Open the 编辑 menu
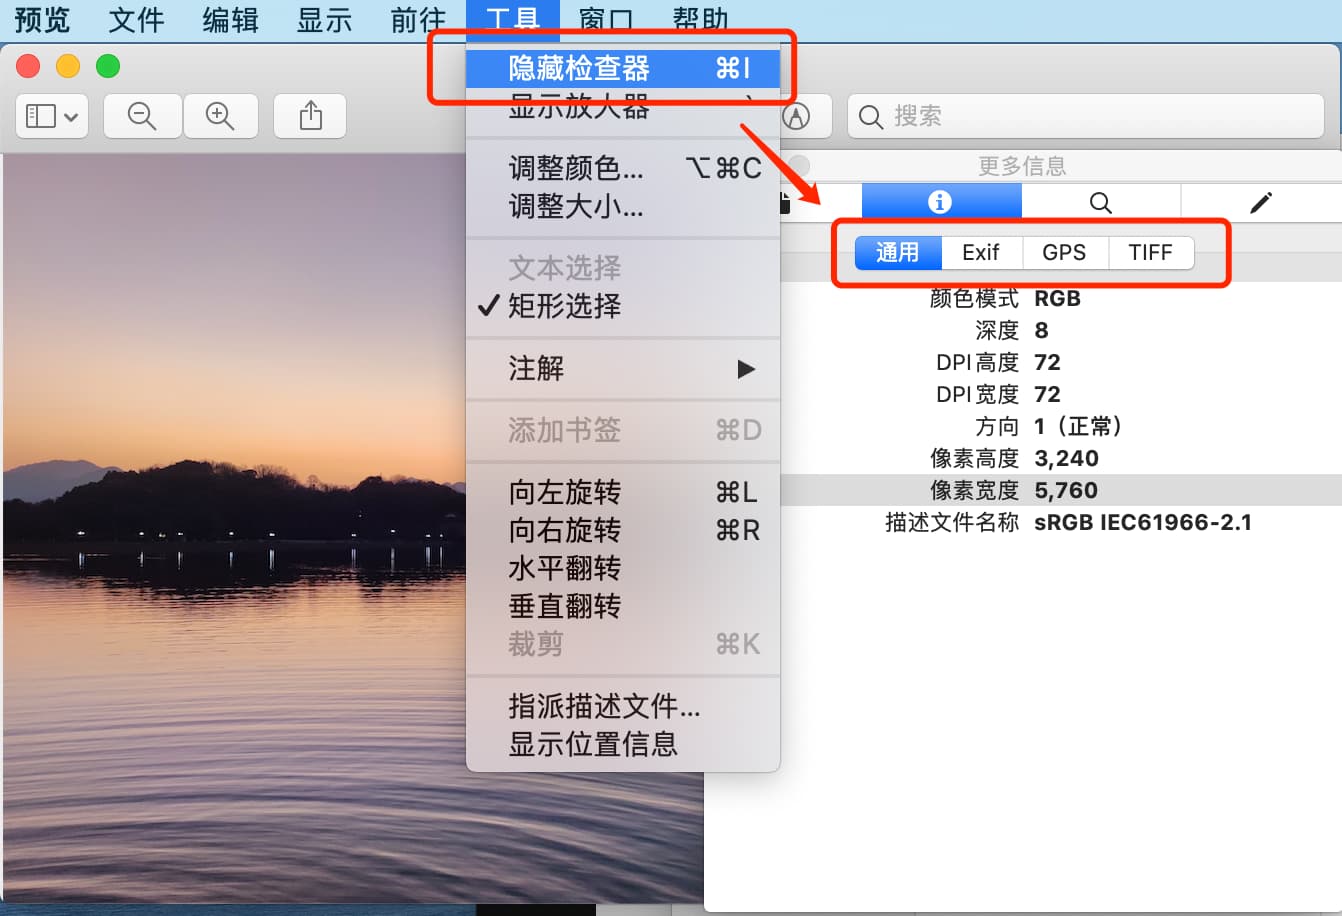This screenshot has height=916, width=1342. click(x=230, y=20)
